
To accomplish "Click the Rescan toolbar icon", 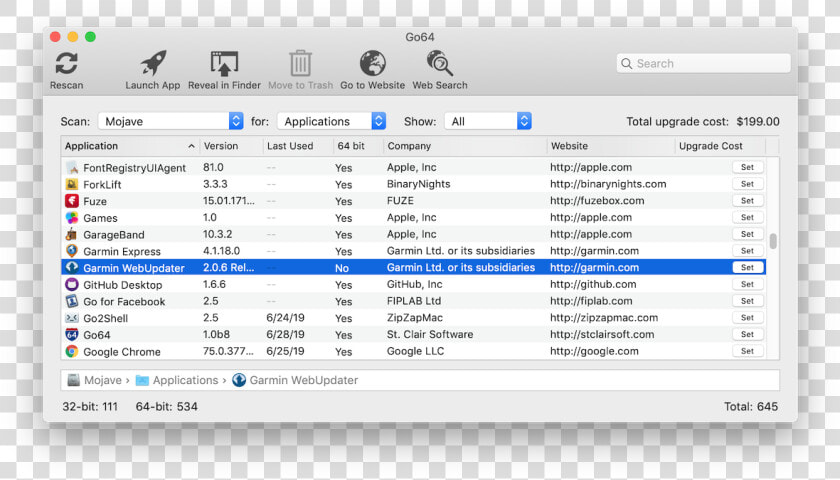I will coord(66,63).
